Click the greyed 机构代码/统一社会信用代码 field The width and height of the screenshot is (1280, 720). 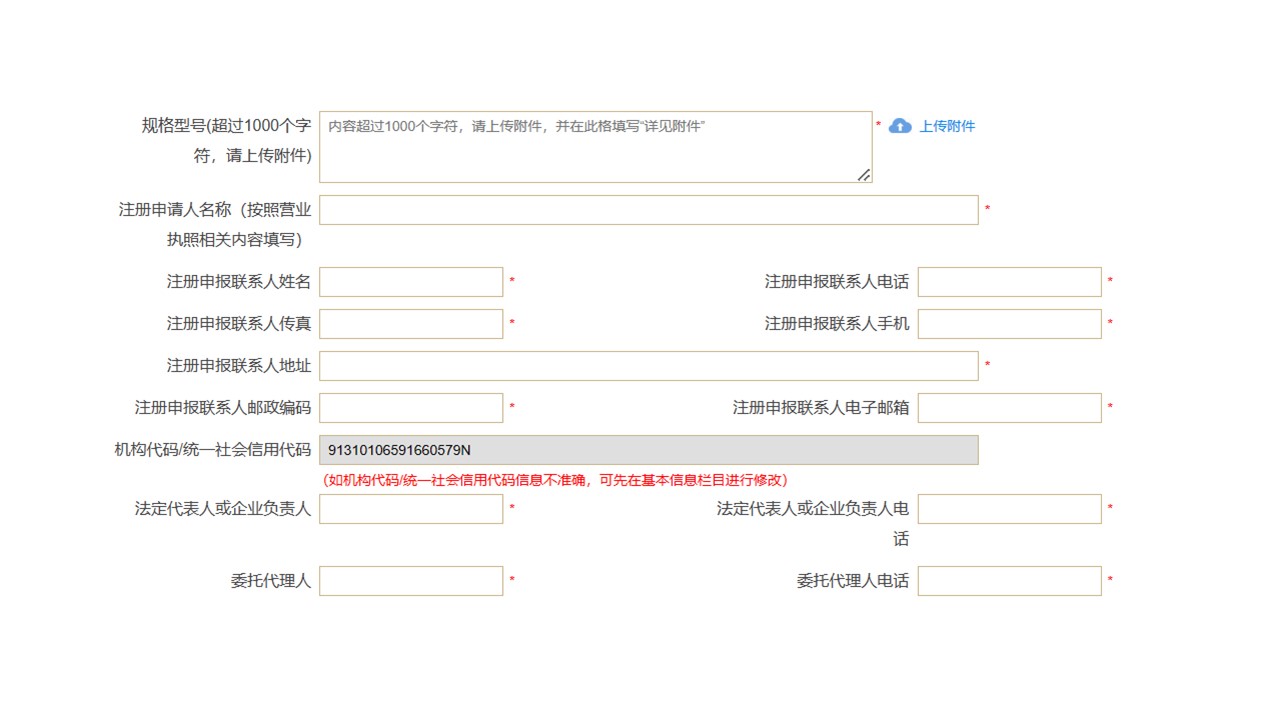pos(648,450)
